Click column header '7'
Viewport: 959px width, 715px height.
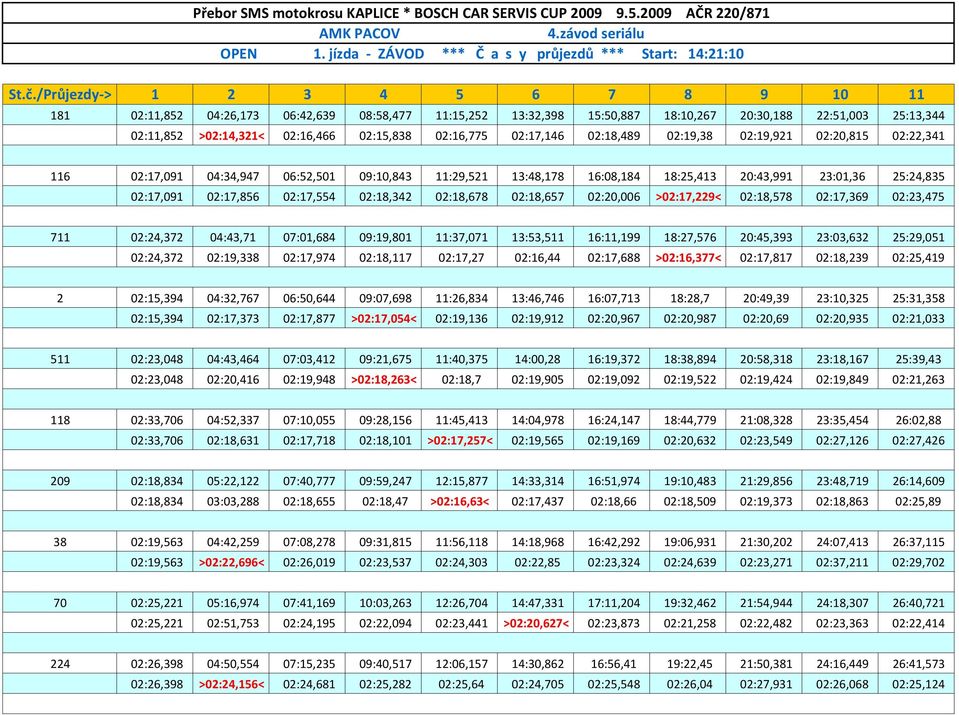(612, 94)
